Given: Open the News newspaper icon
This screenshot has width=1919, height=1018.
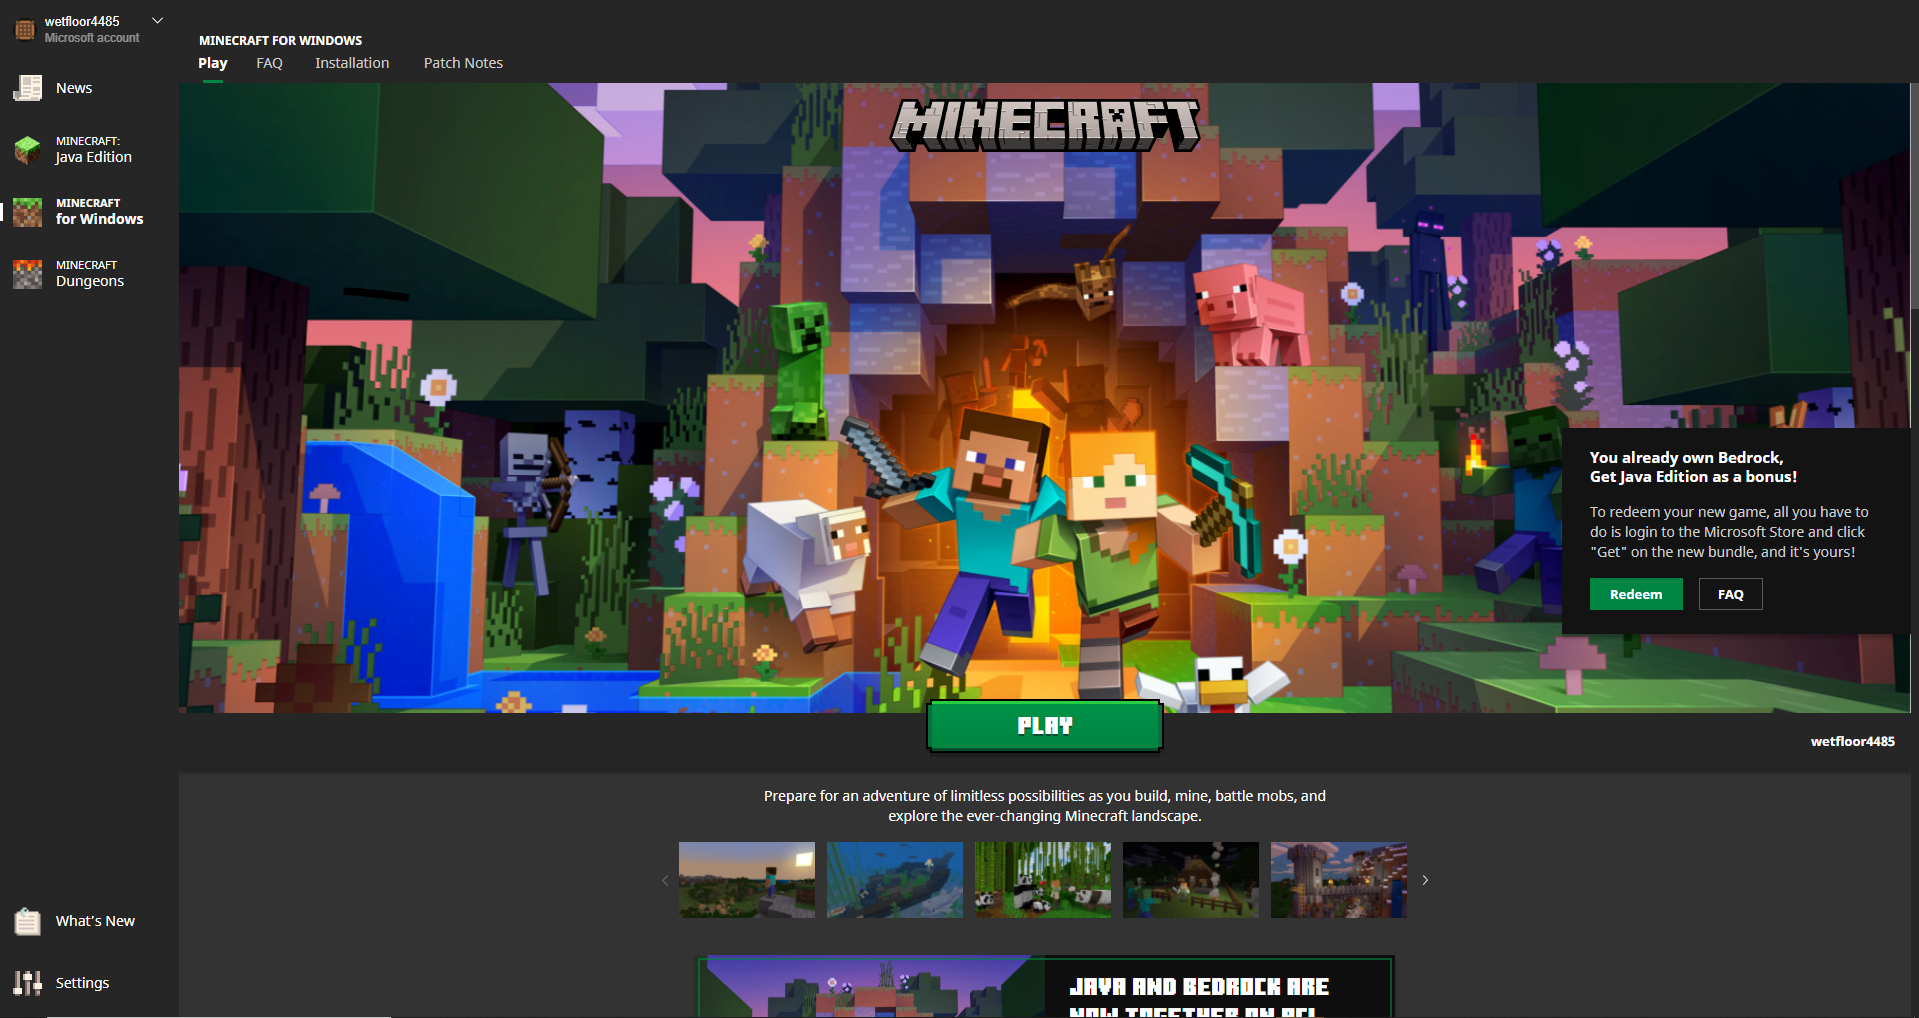Looking at the screenshot, I should 28,88.
